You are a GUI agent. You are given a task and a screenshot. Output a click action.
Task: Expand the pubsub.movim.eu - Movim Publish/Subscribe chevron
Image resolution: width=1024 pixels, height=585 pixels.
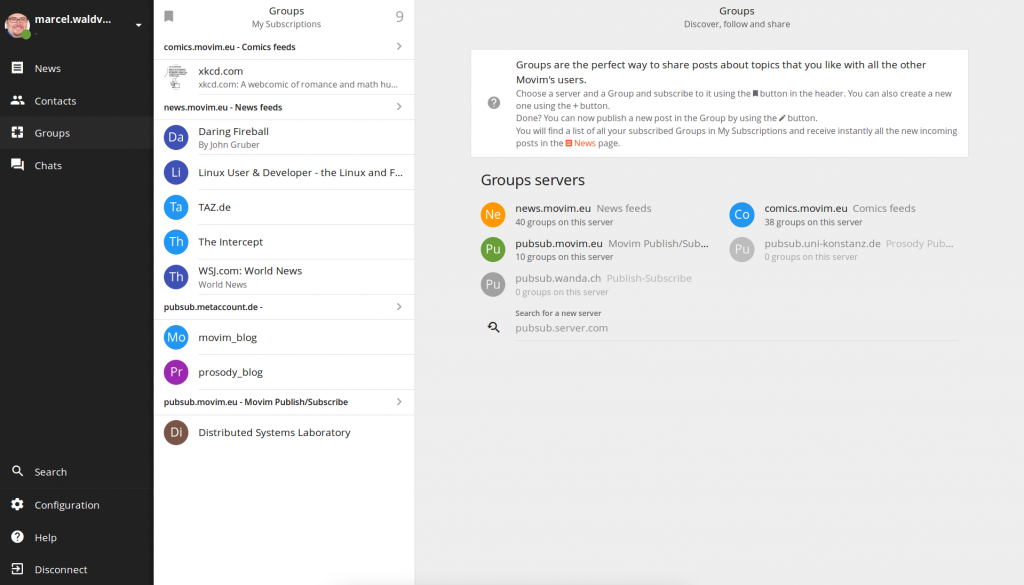pos(399,402)
